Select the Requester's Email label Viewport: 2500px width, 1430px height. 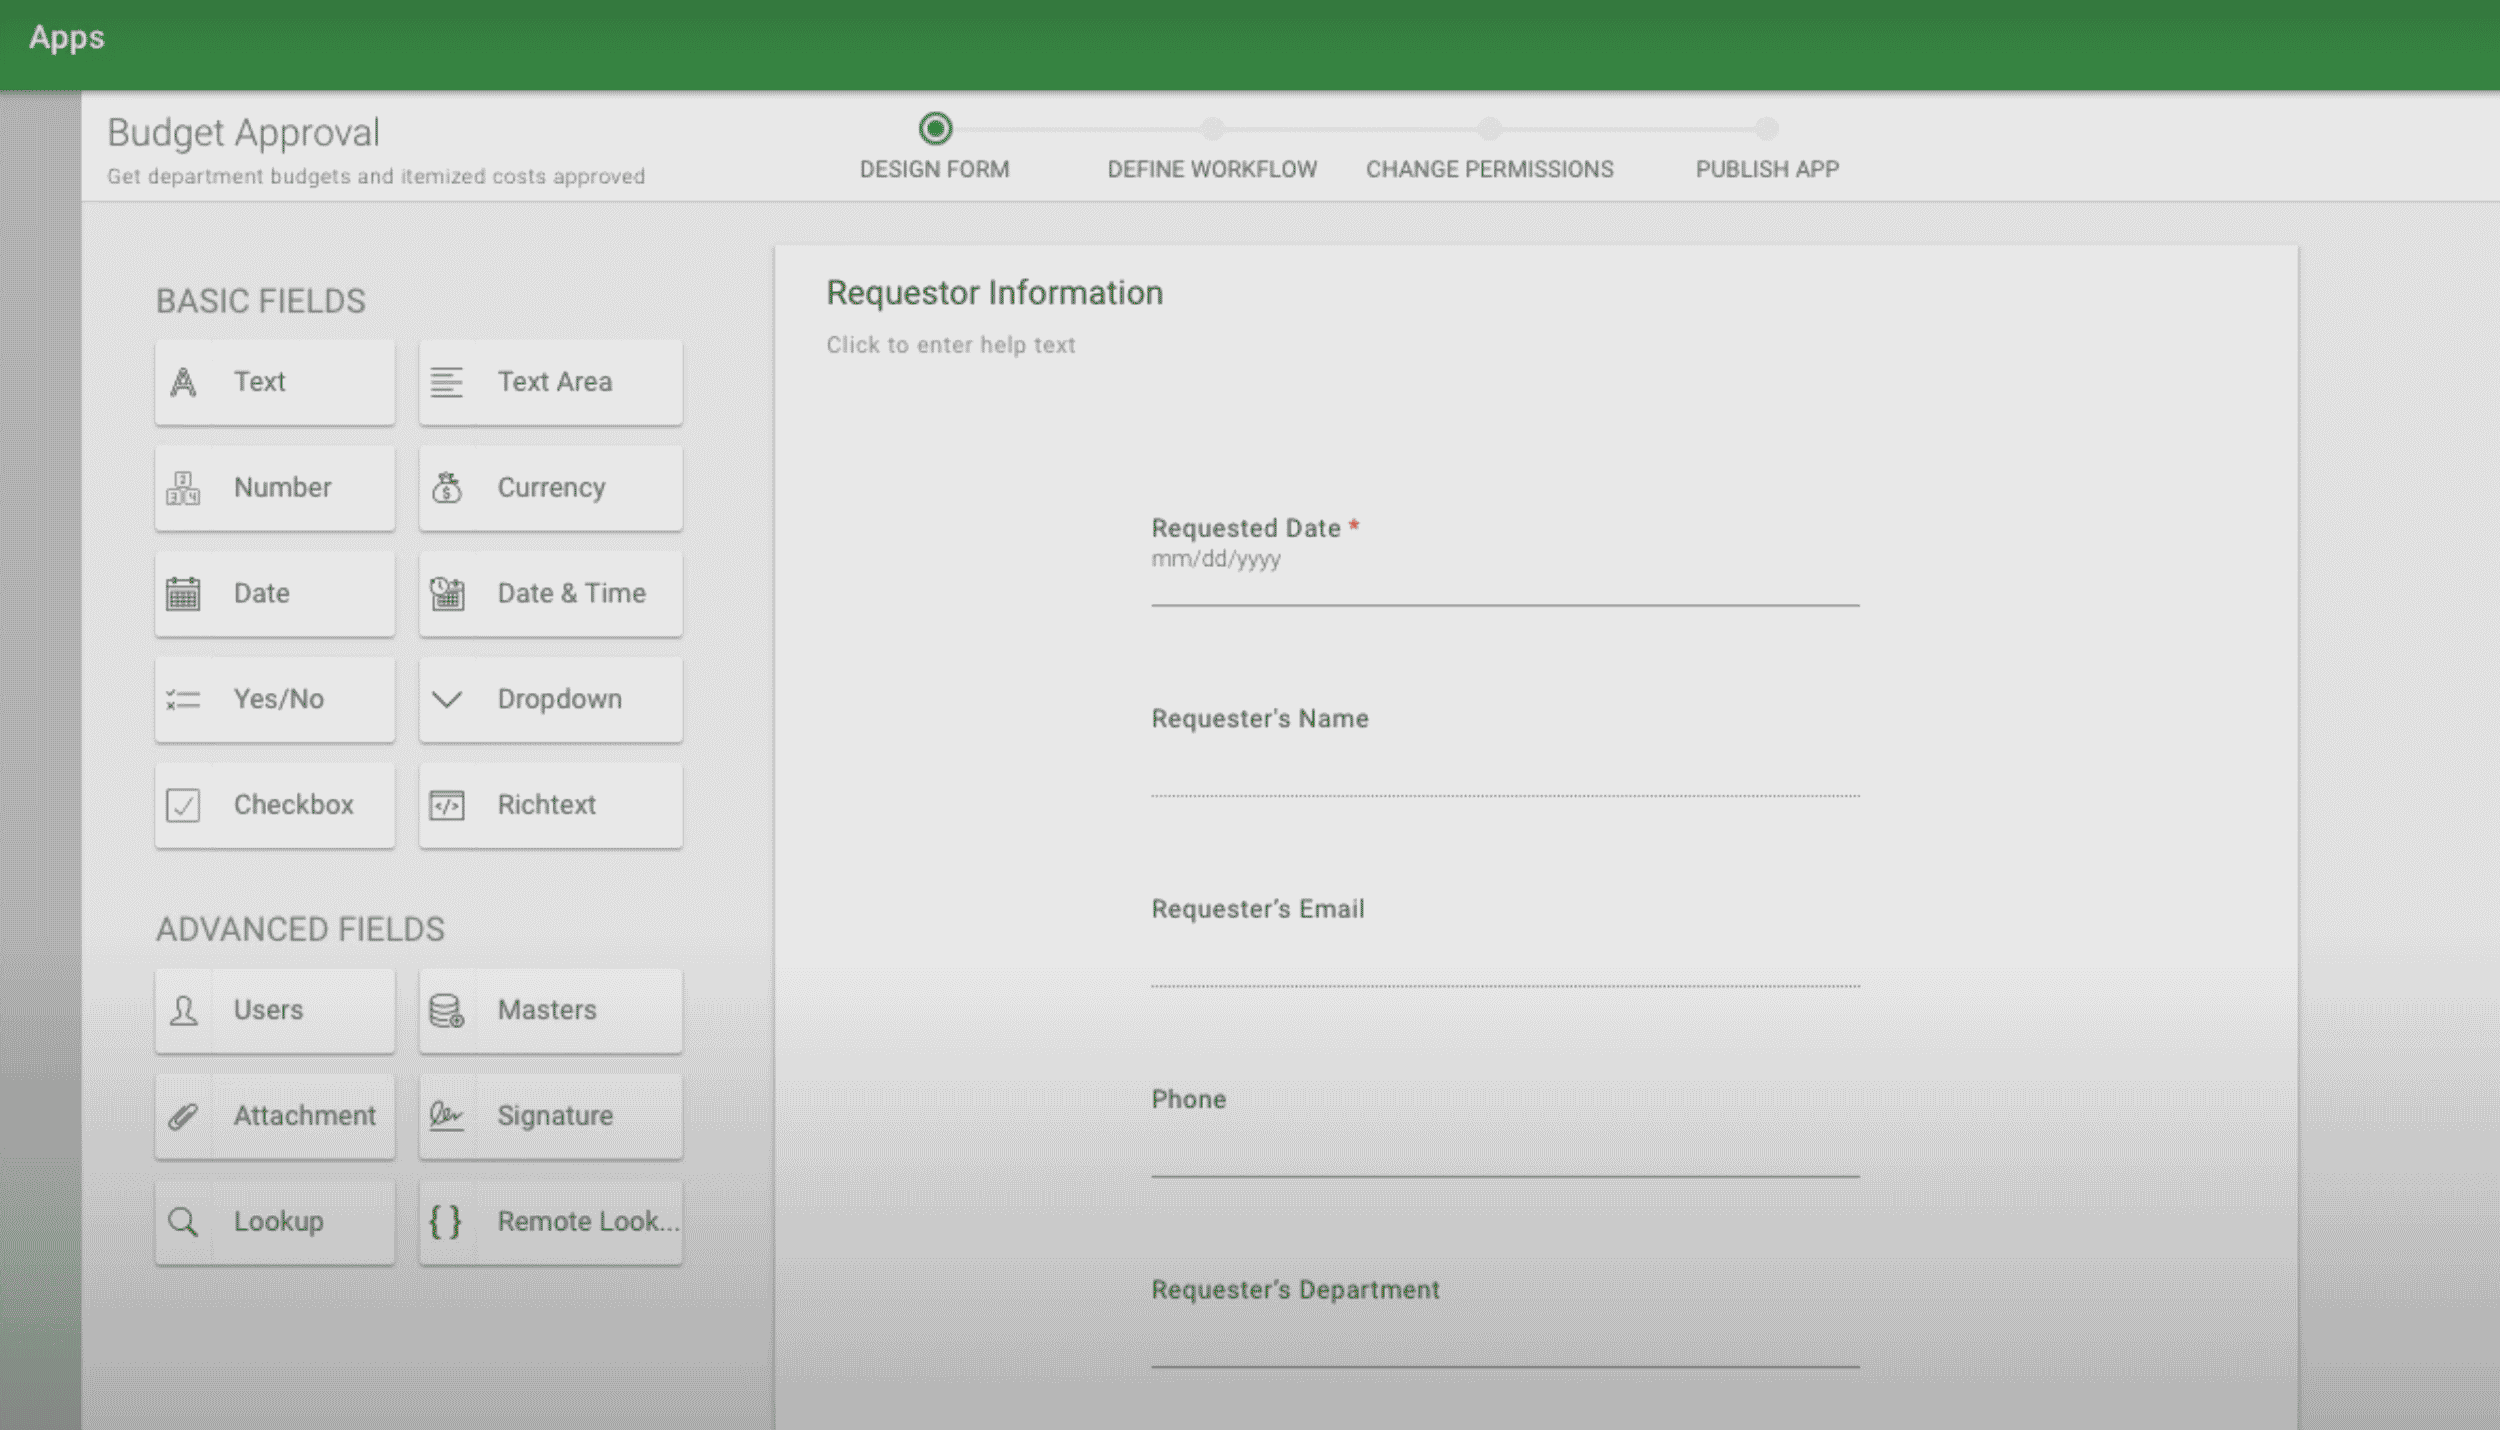pyautogui.click(x=1258, y=909)
